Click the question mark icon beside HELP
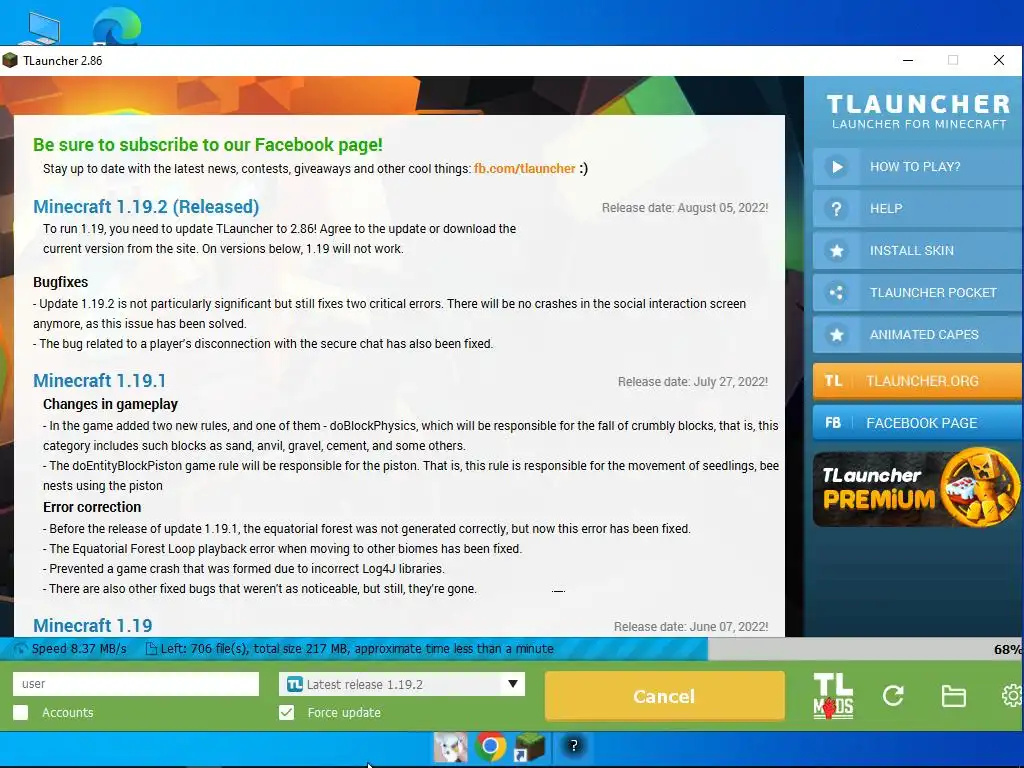 (x=837, y=208)
